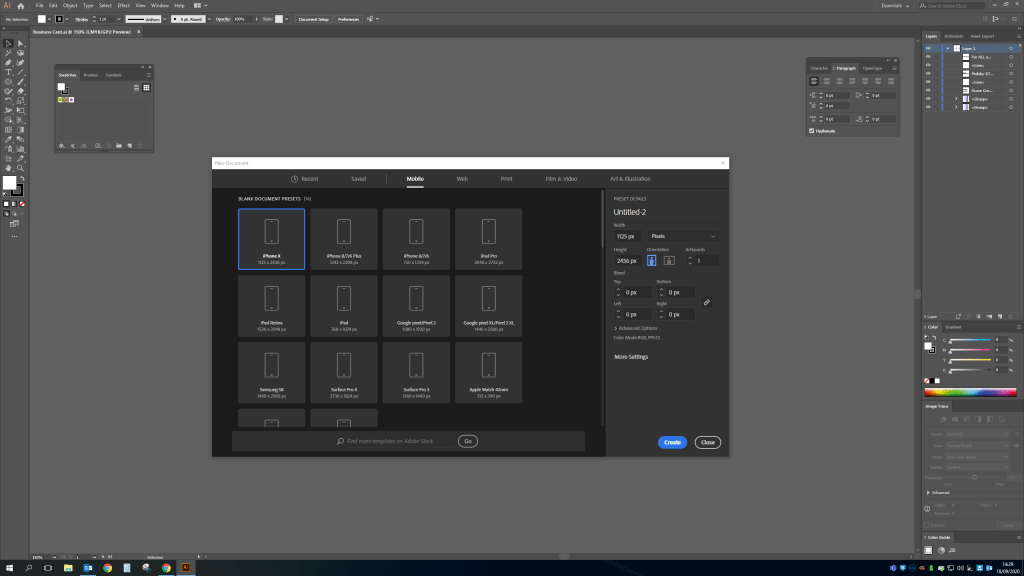The width and height of the screenshot is (1024, 576).
Task: Switch to the Web presets tab
Action: (462, 179)
